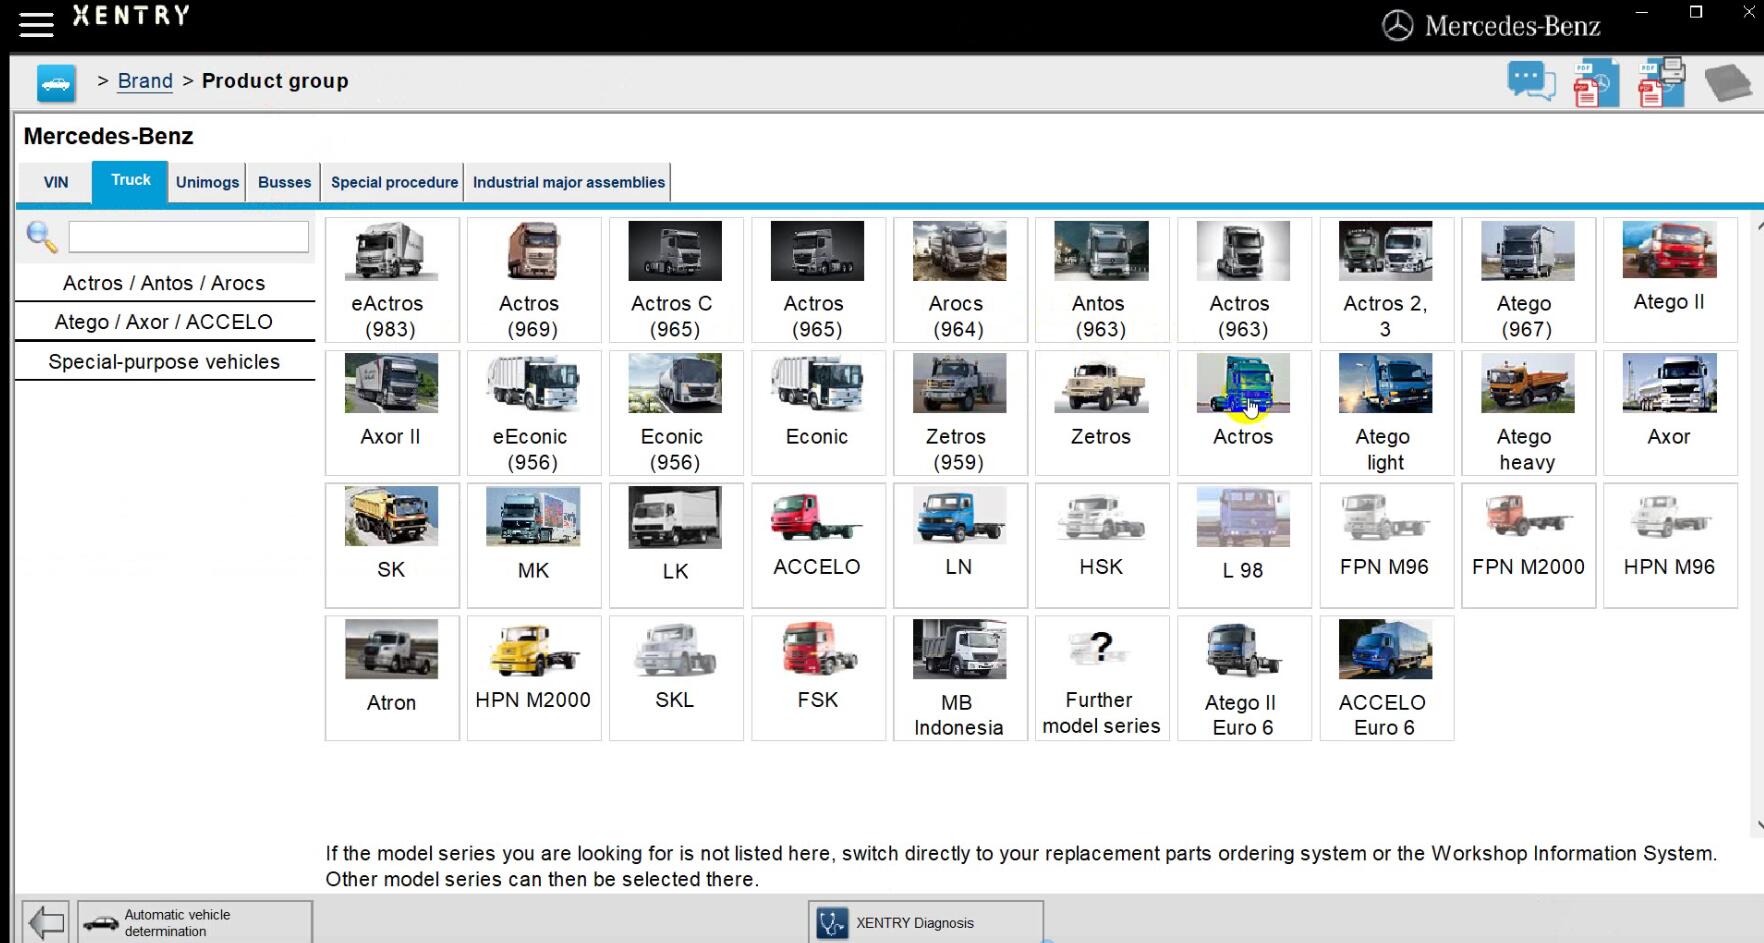
Task: Select the Actros (963) model tile
Action: [1244, 280]
